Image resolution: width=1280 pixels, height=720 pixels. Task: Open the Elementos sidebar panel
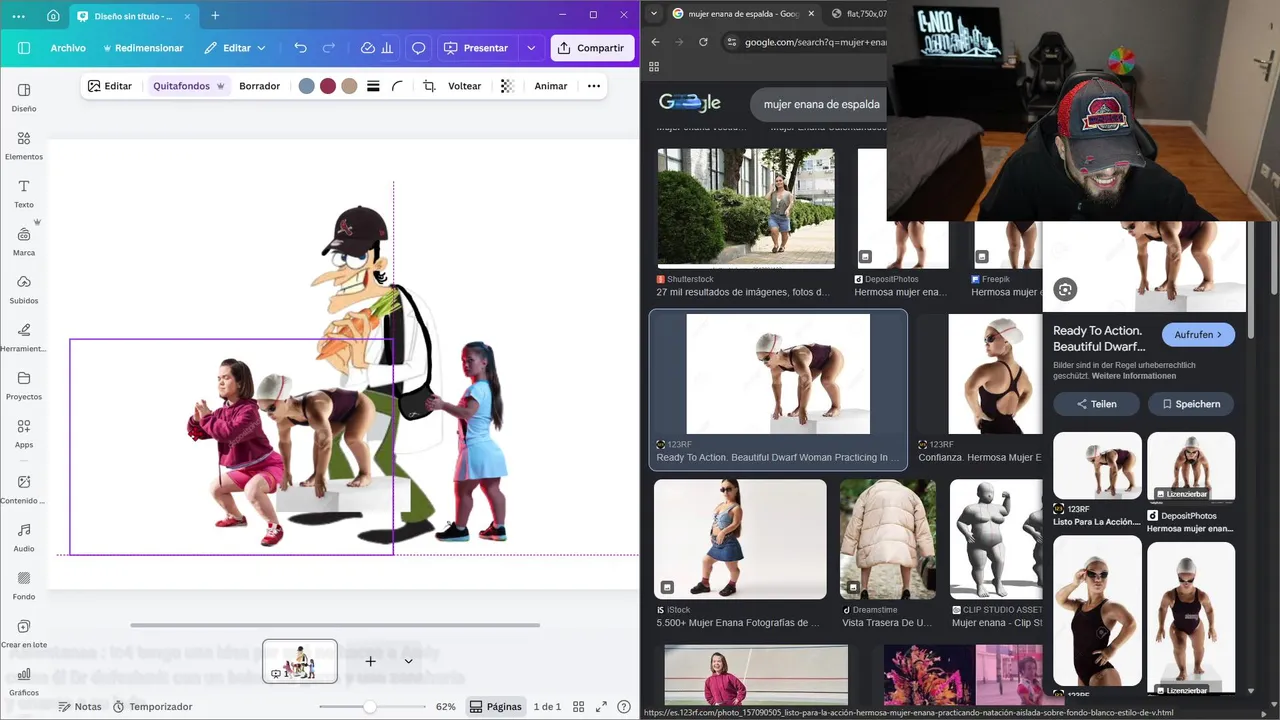[24, 145]
